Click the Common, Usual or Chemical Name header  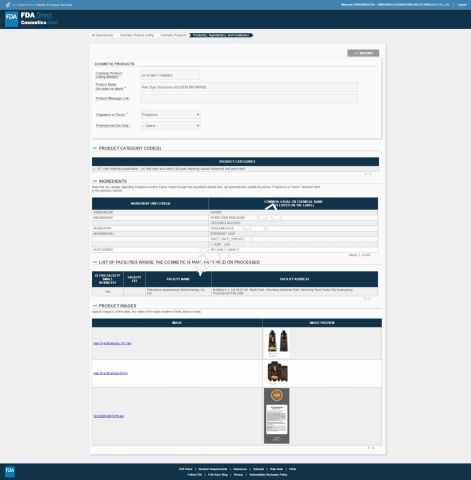click(x=293, y=204)
